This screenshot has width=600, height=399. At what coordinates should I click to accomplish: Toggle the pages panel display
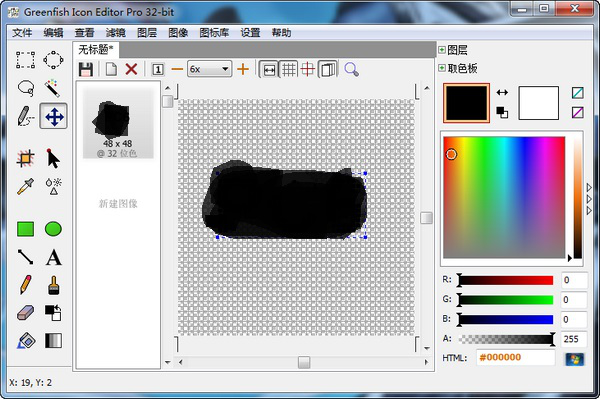327,70
